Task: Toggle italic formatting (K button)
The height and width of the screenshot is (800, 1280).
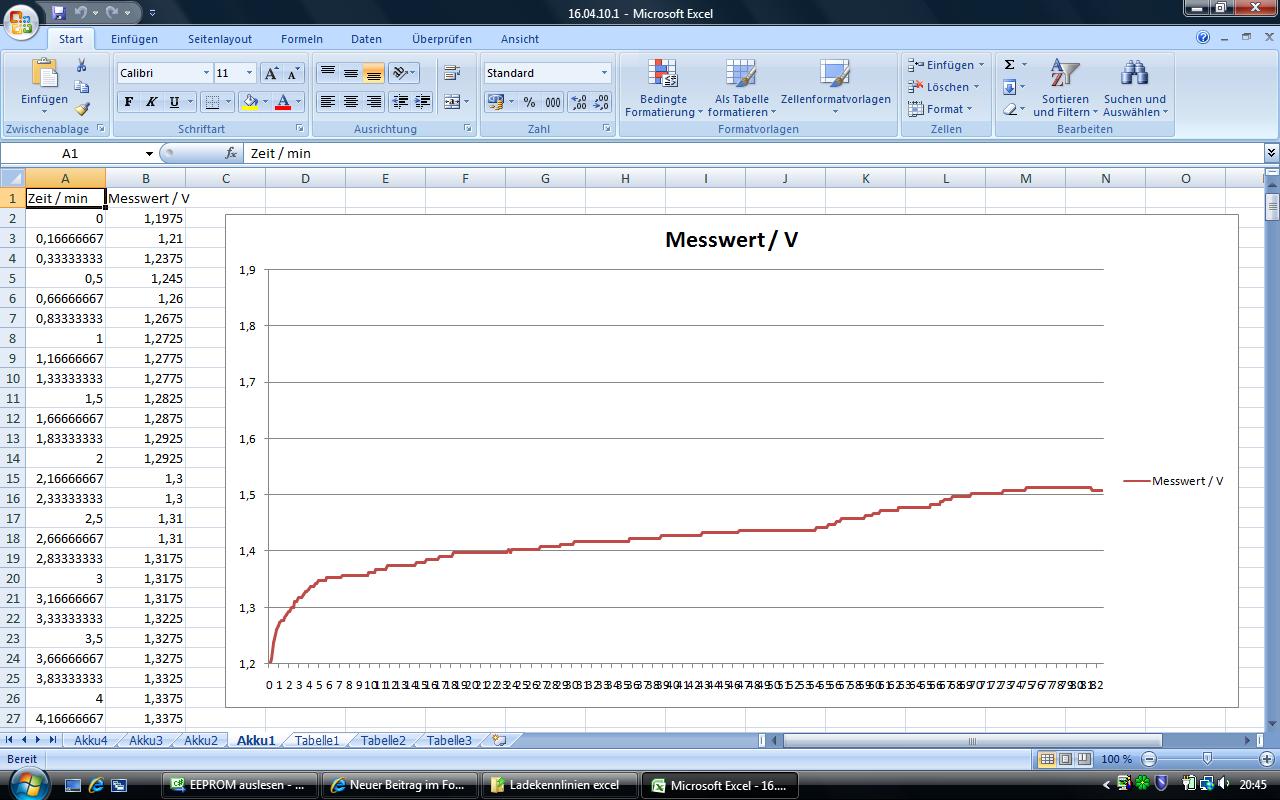Action: [x=151, y=102]
